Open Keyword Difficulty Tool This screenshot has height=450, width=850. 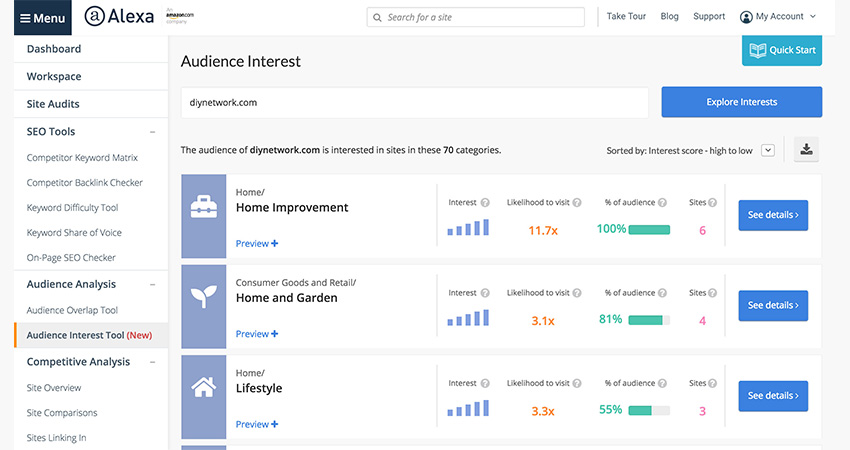(73, 208)
